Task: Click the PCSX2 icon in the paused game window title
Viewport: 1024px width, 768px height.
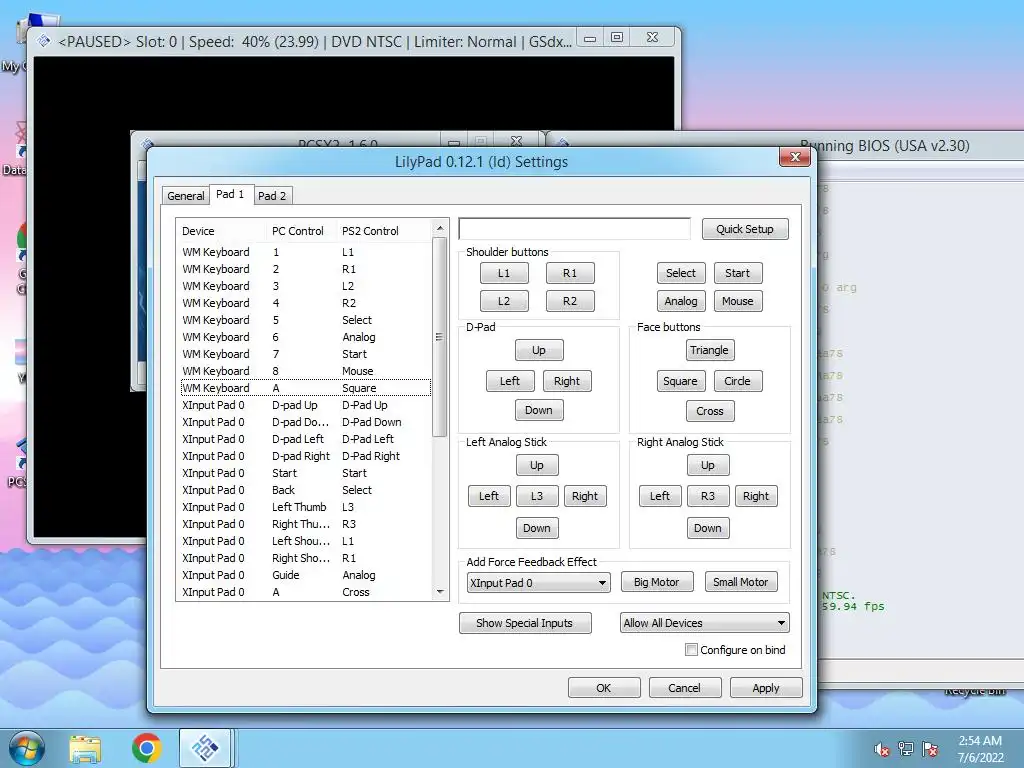Action: coord(43,41)
